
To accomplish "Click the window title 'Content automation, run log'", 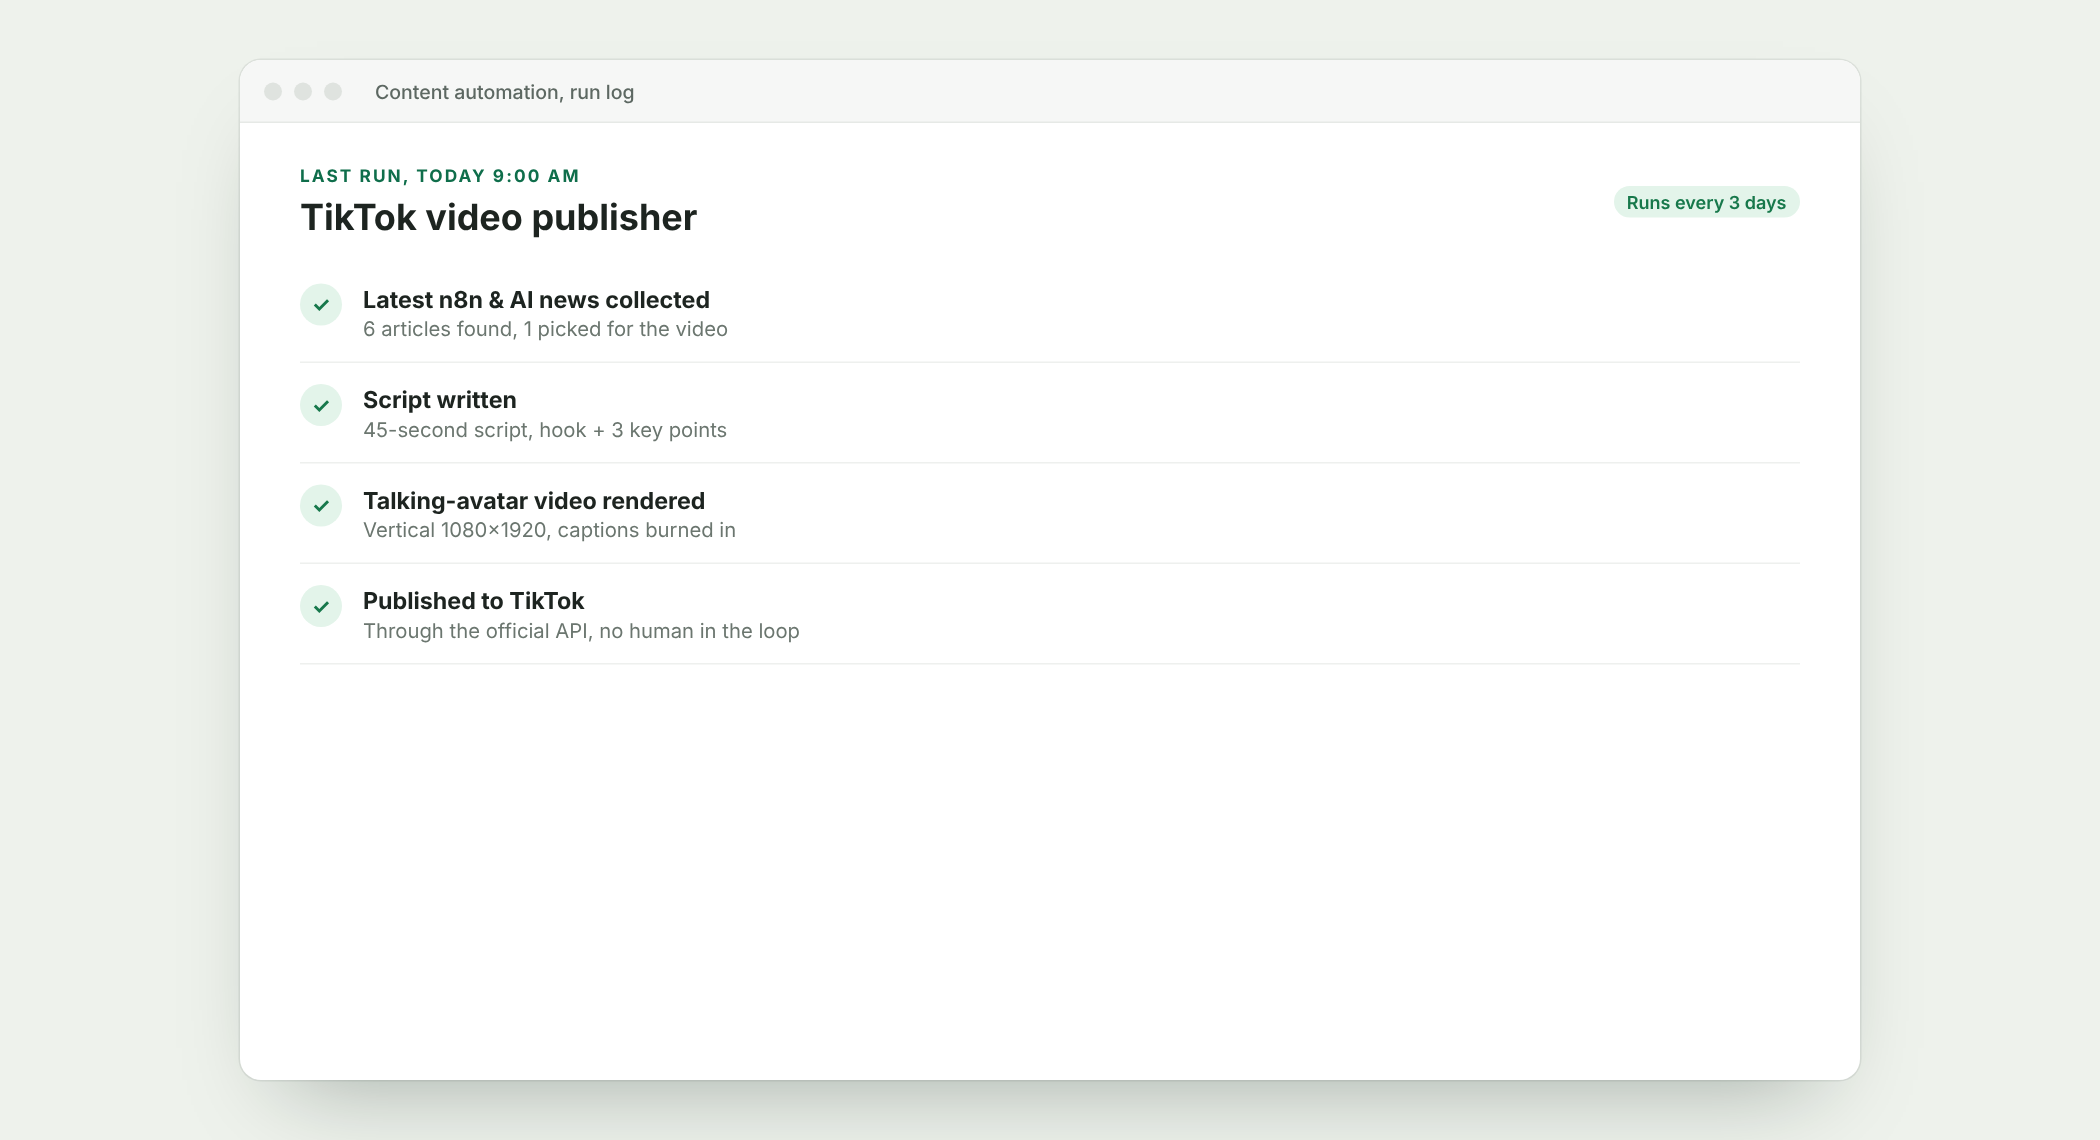I will pos(504,92).
